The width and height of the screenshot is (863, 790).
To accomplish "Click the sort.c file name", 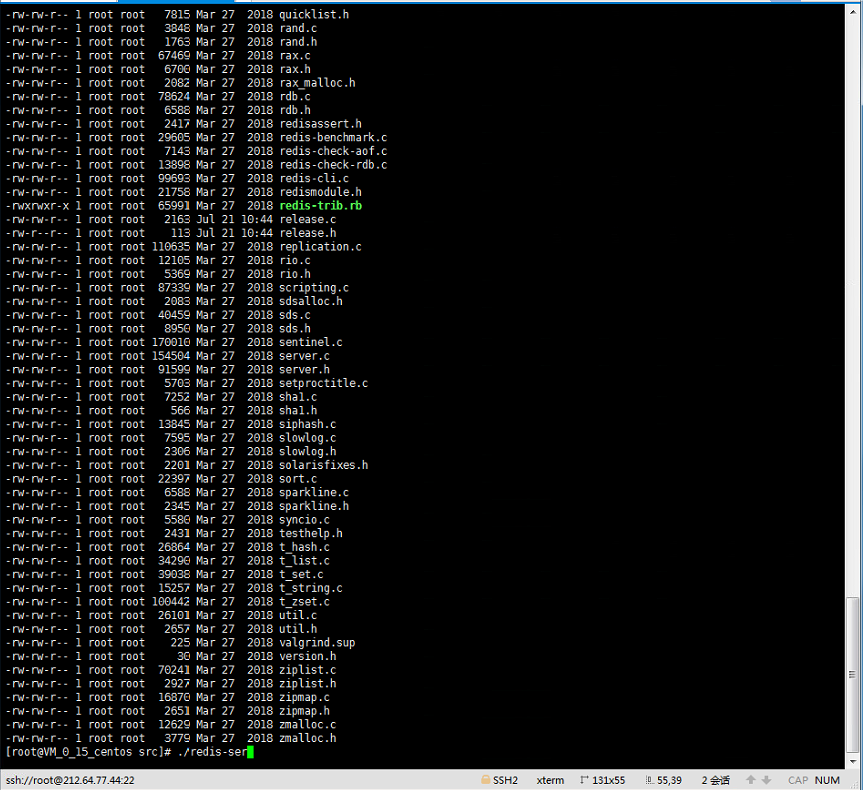I will click(298, 478).
